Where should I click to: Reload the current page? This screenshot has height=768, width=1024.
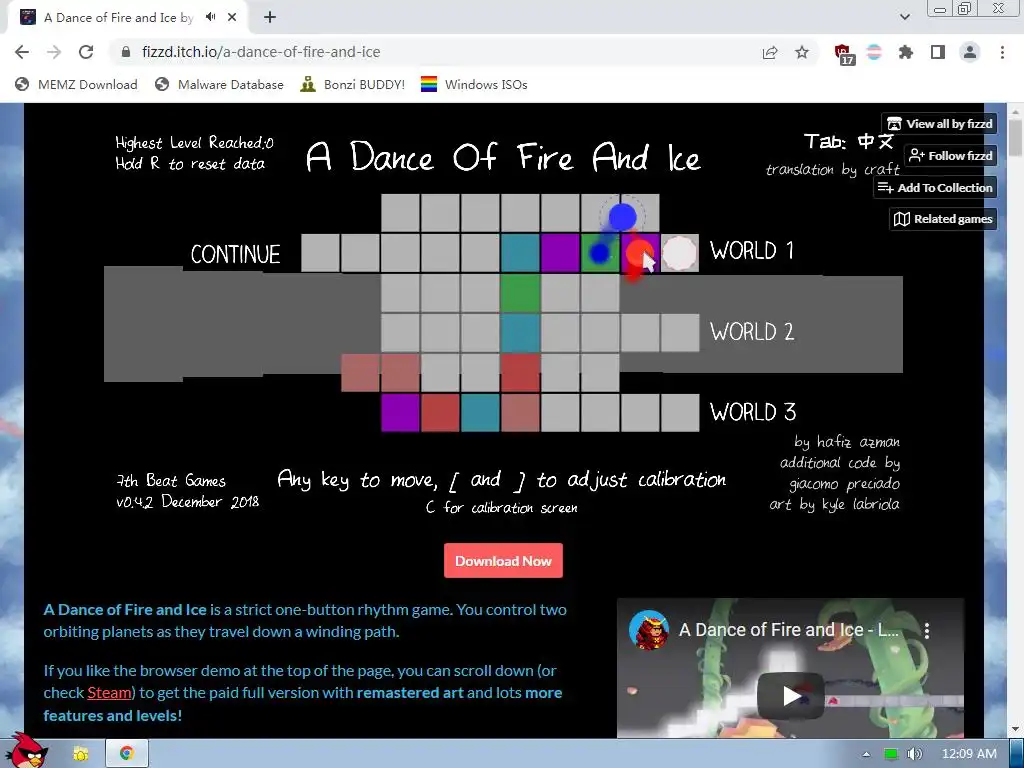click(x=86, y=52)
